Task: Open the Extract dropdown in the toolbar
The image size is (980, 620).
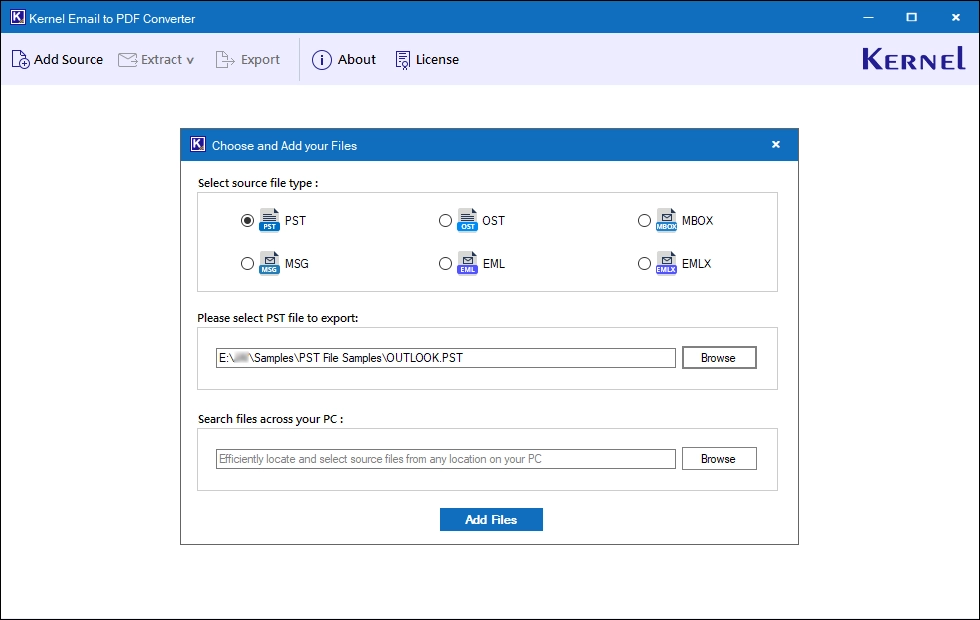Action: [x=156, y=59]
